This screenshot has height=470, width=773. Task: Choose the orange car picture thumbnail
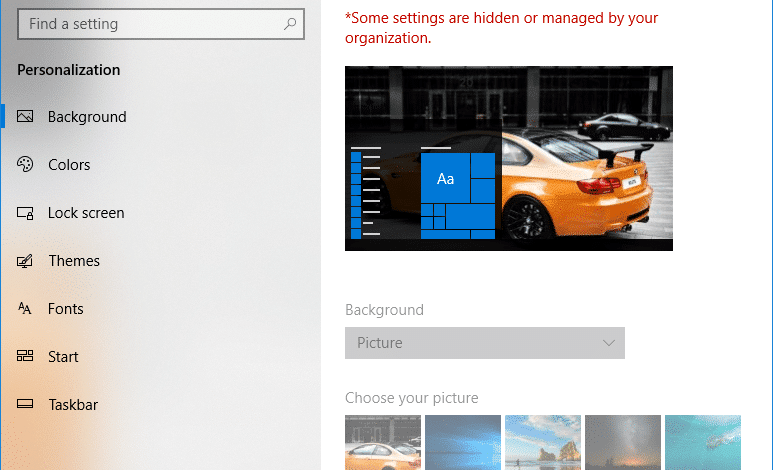click(x=383, y=442)
